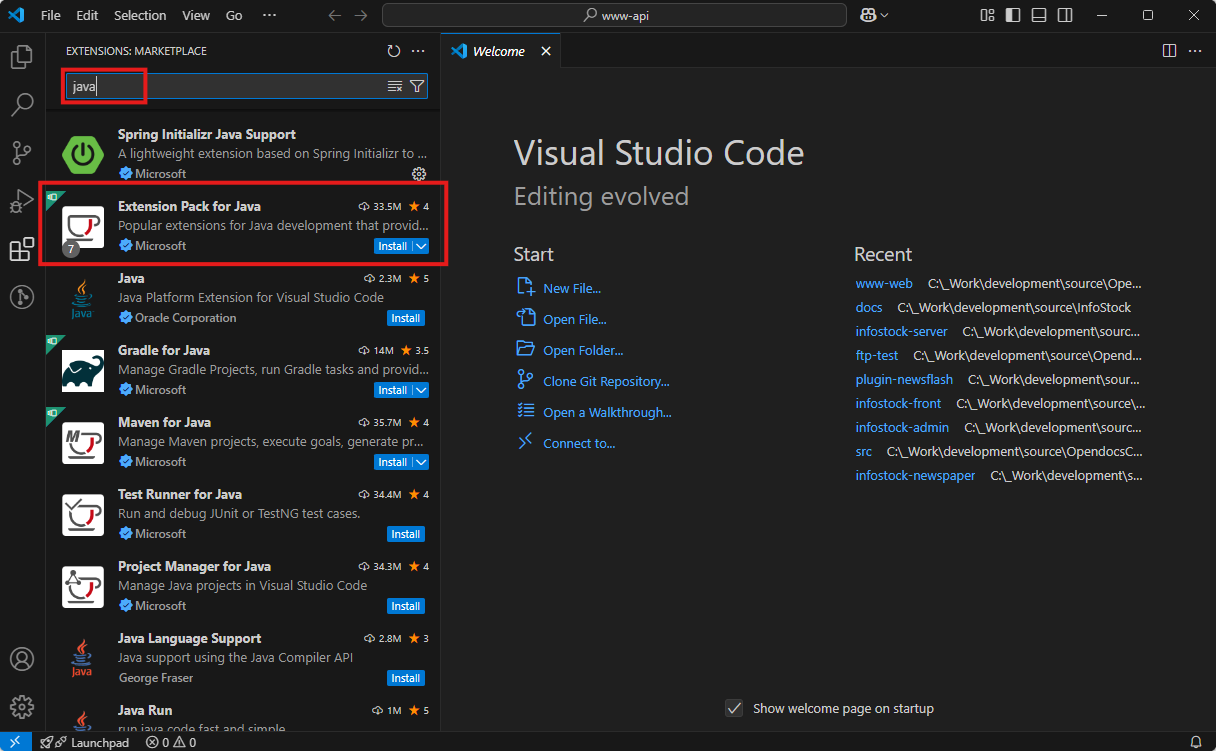Expand Install dropdown for Gradle for Java
This screenshot has width=1216, height=751.
(x=421, y=390)
